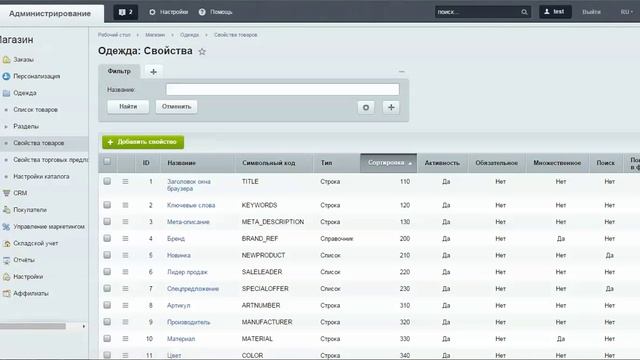
Task: Open row actions menu for BRAND_REF
Action: tap(125, 239)
